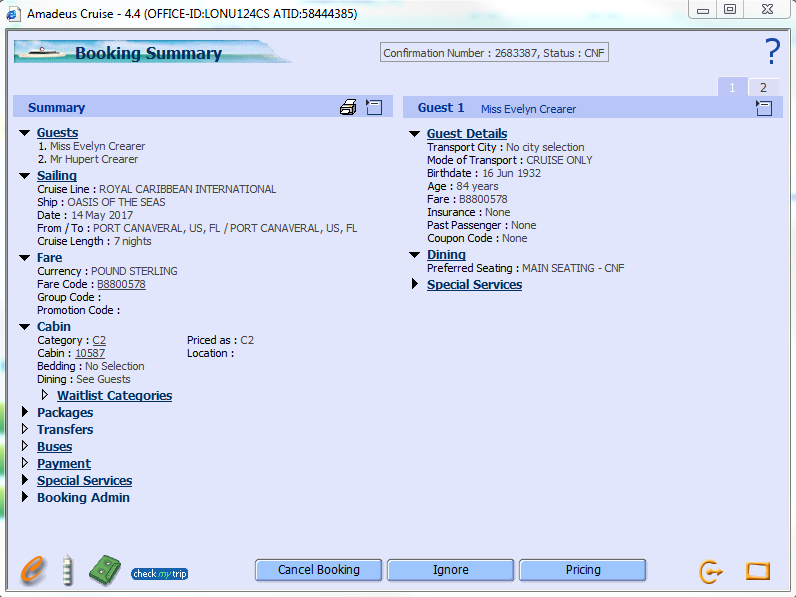Image resolution: width=796 pixels, height=597 pixels.
Task: Print the booking summary via printer icon
Action: 348,107
